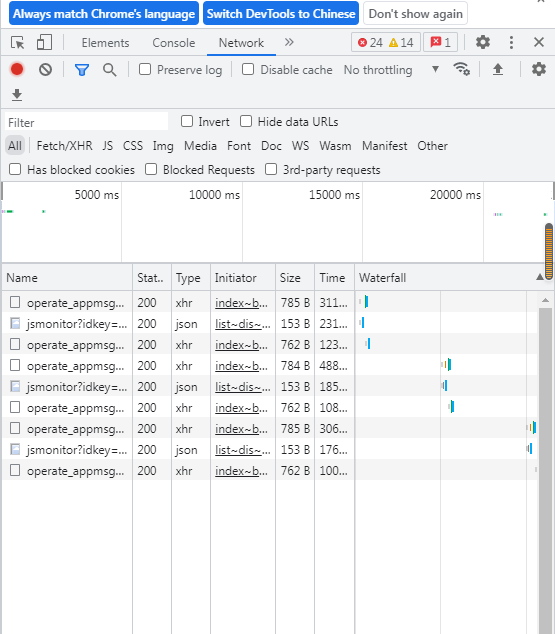Filter requests by Fetch/XHR type
The width and height of the screenshot is (555, 634).
[65, 146]
